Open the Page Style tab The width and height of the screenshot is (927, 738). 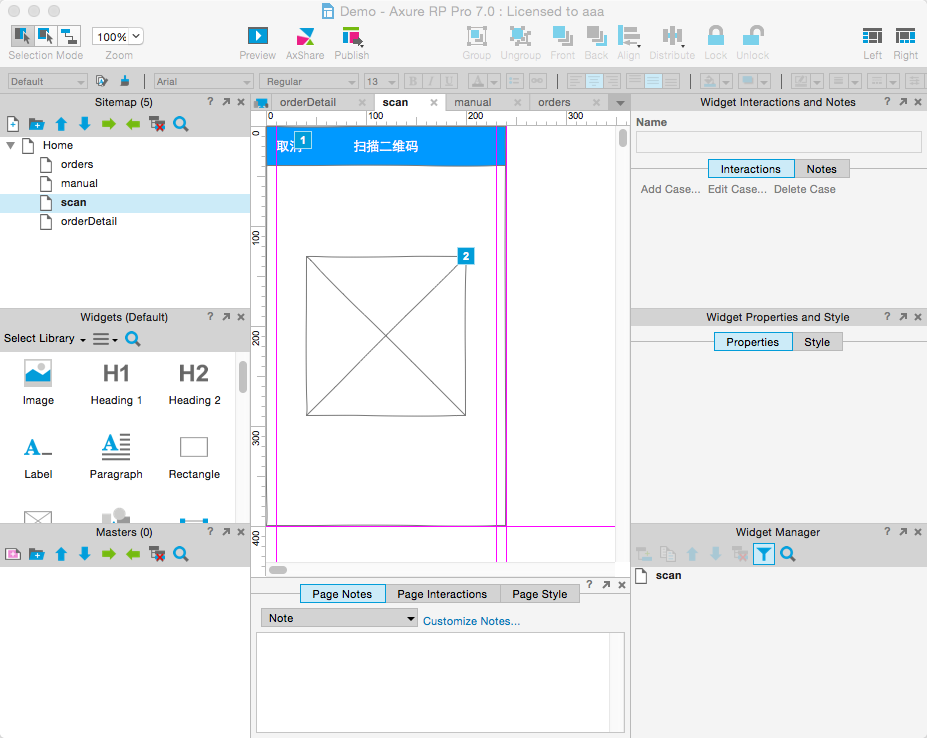click(540, 594)
